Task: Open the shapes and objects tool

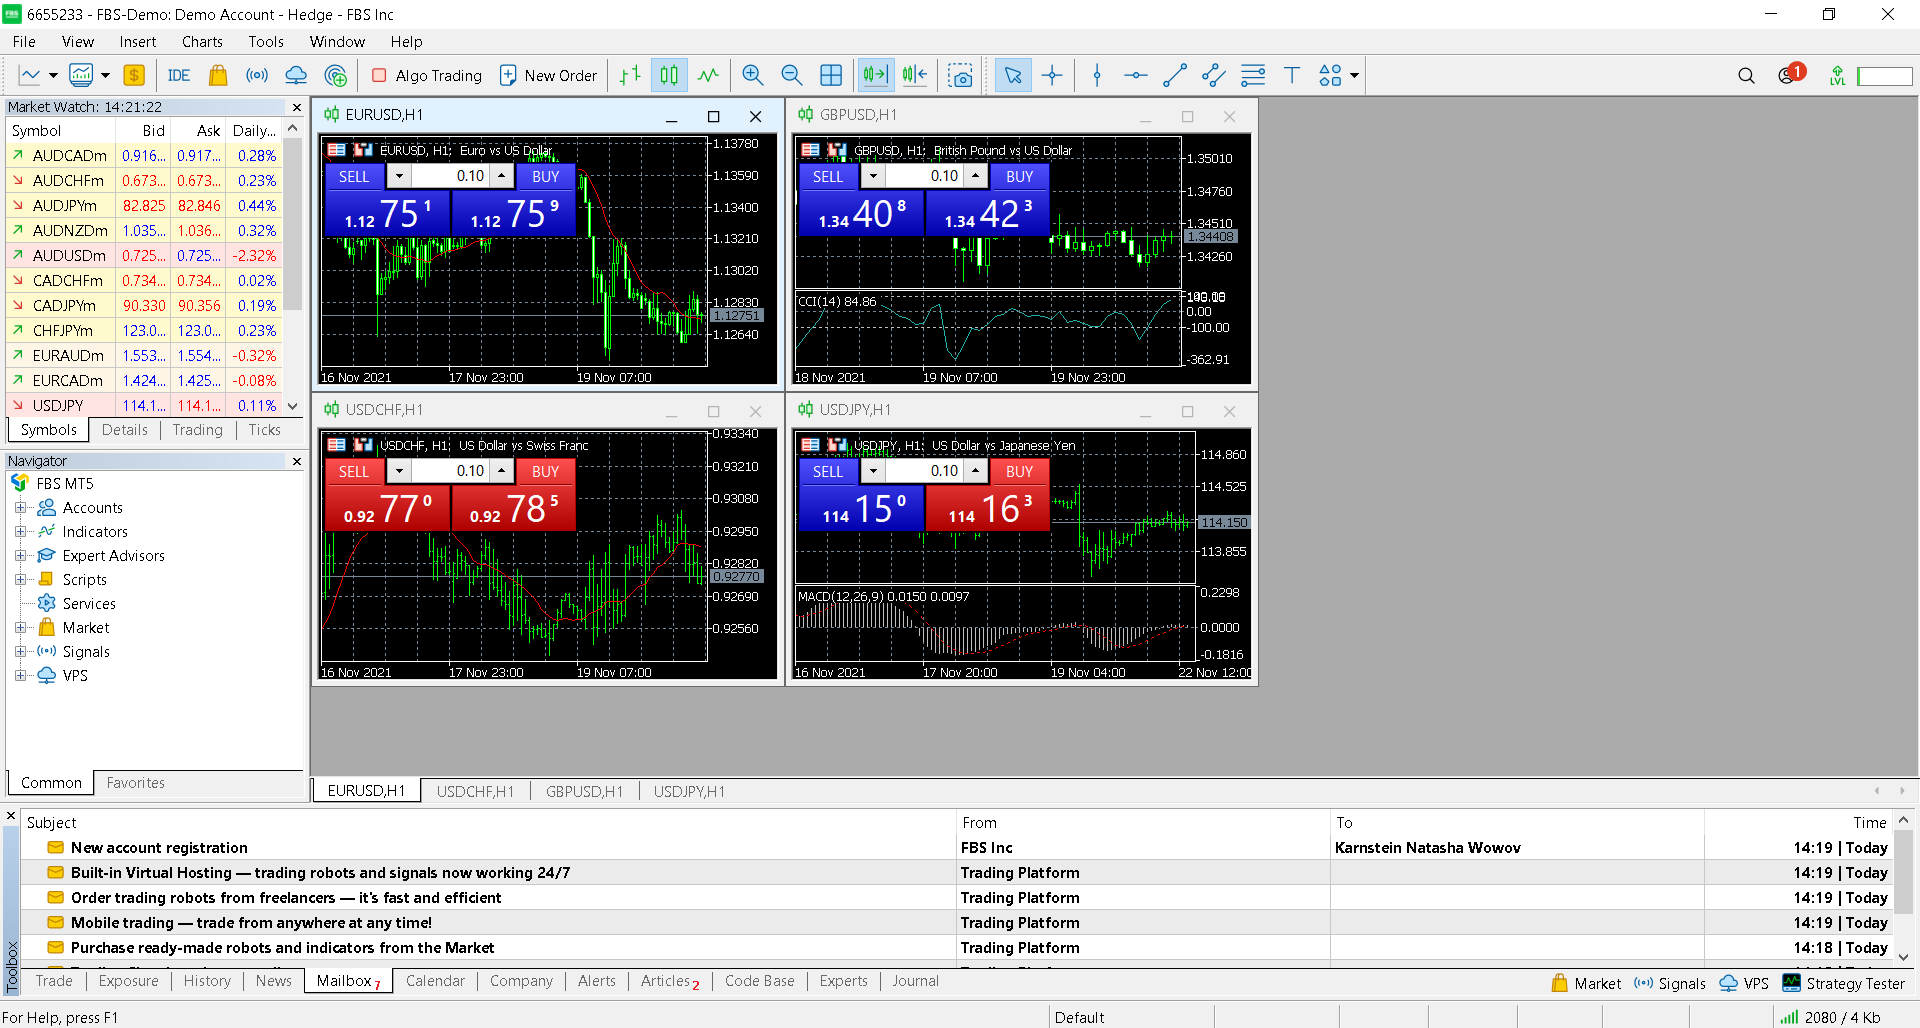Action: coord(1330,75)
